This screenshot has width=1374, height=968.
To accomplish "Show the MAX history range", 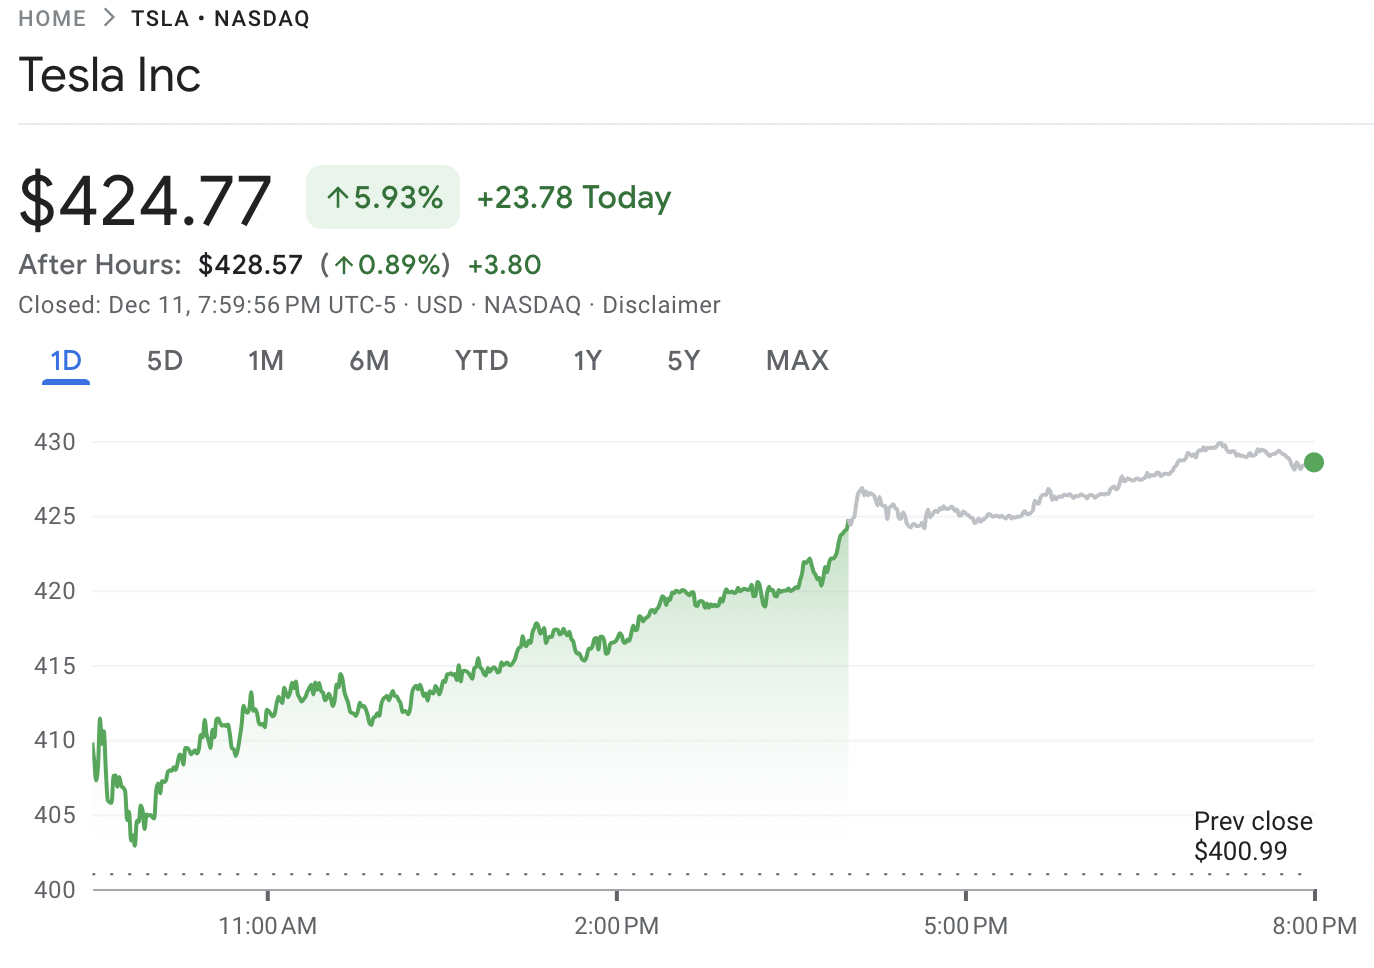I will (x=797, y=361).
